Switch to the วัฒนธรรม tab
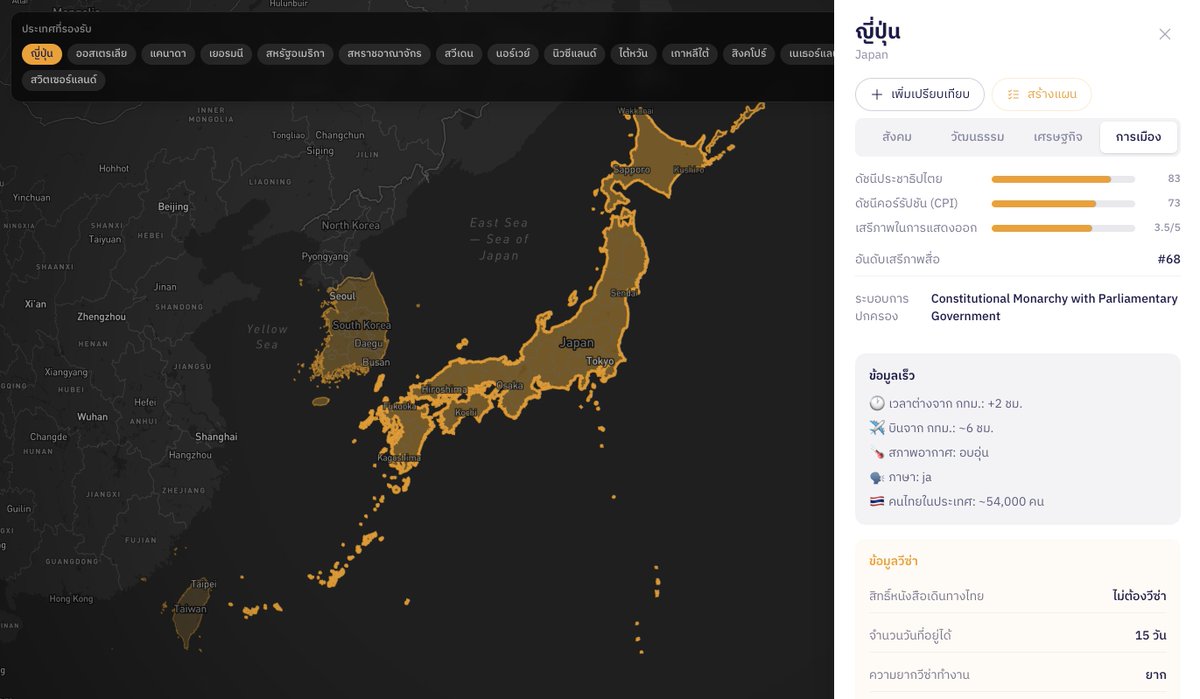The width and height of the screenshot is (1200, 699). point(977,137)
